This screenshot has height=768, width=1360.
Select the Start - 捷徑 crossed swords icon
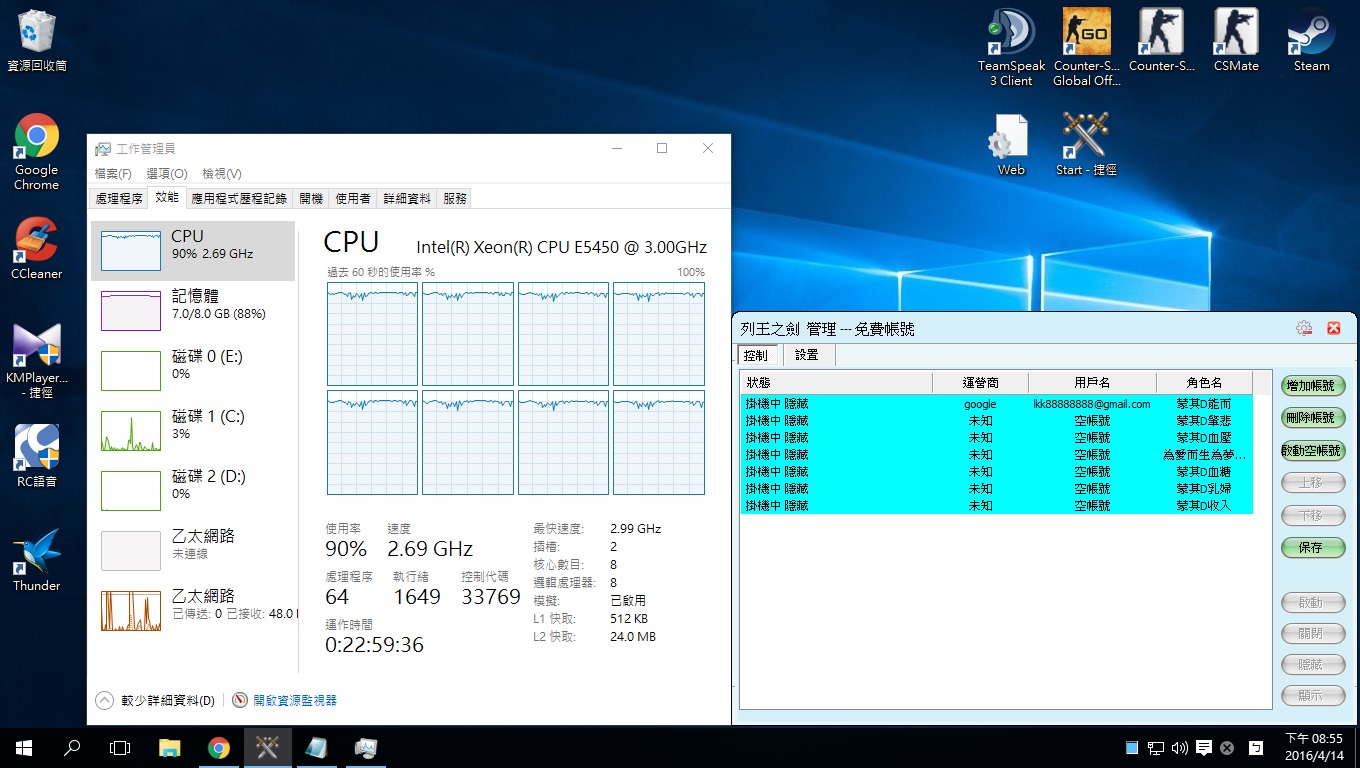[1086, 144]
